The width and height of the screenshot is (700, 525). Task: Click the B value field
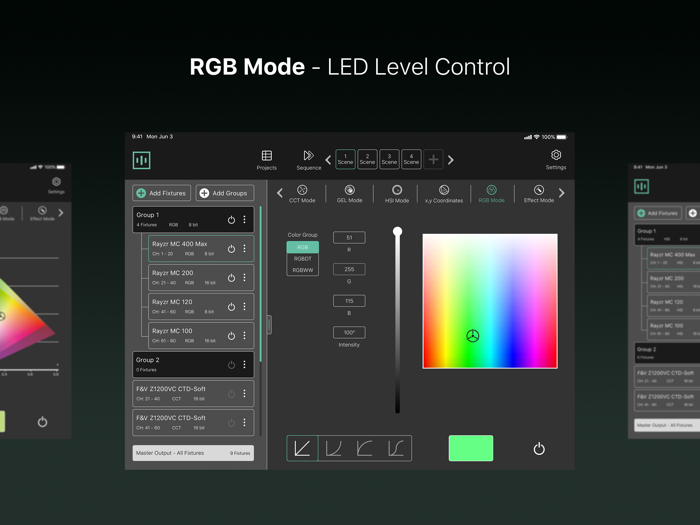349,301
